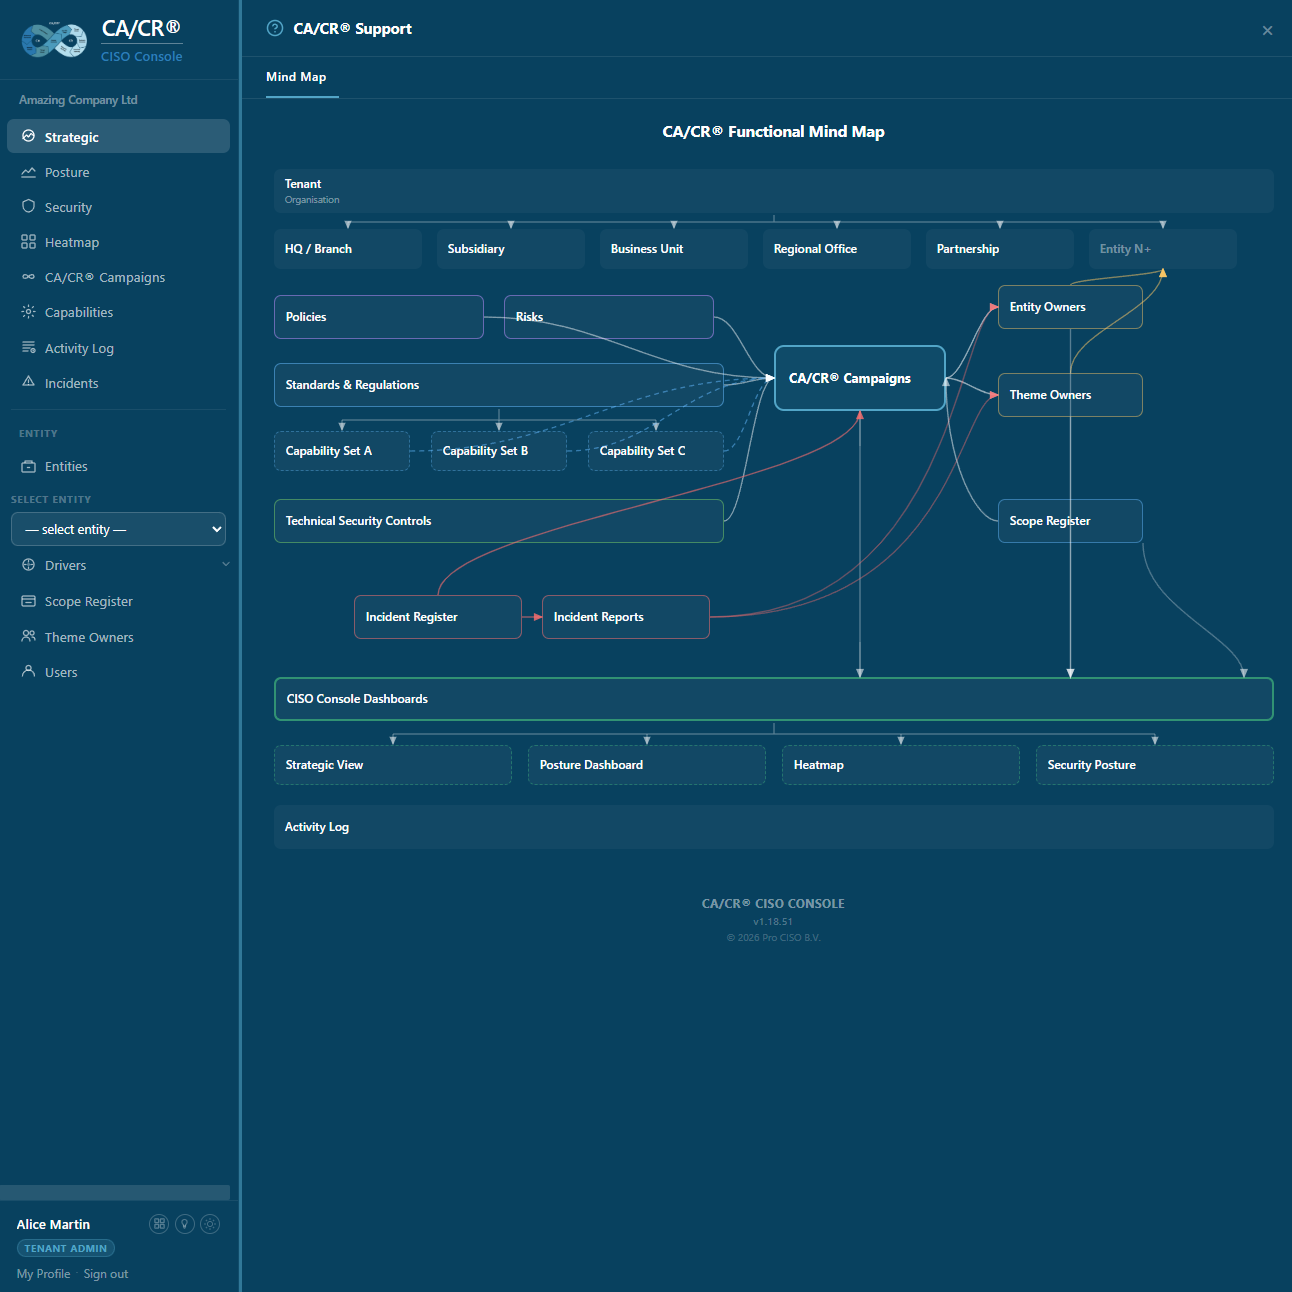The image size is (1292, 1292).
Task: Click the Users person icon
Action: (x=28, y=671)
